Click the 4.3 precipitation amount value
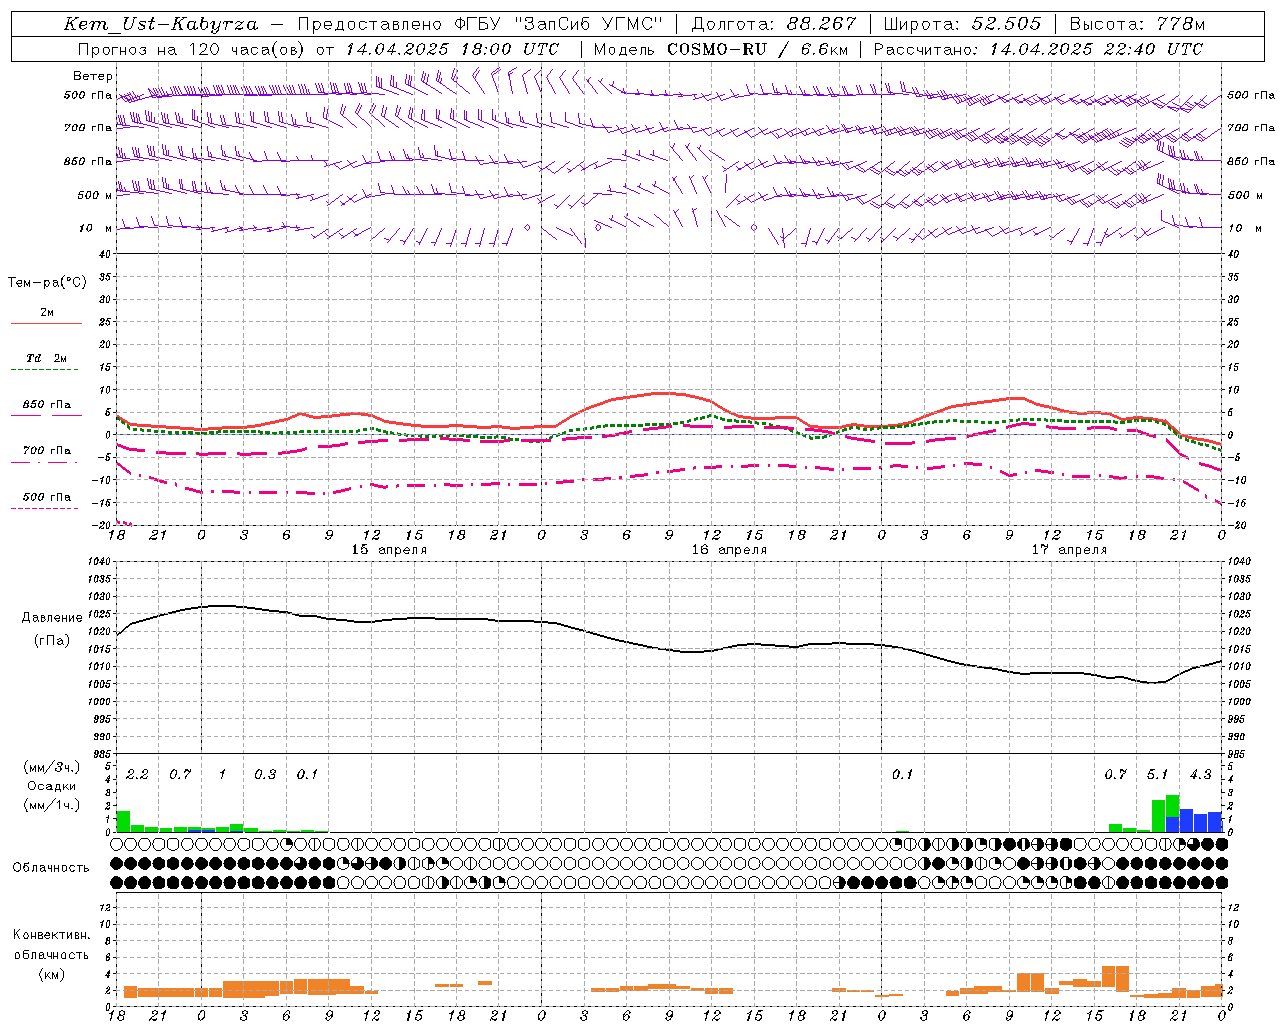Screen dimensions: 1280x1024 pos(1200,775)
